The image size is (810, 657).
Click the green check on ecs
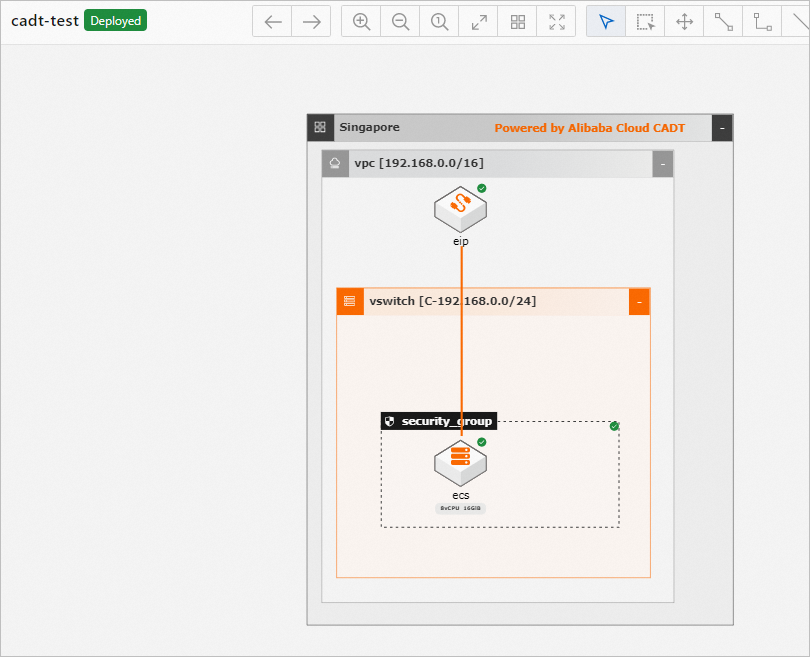[x=481, y=442]
